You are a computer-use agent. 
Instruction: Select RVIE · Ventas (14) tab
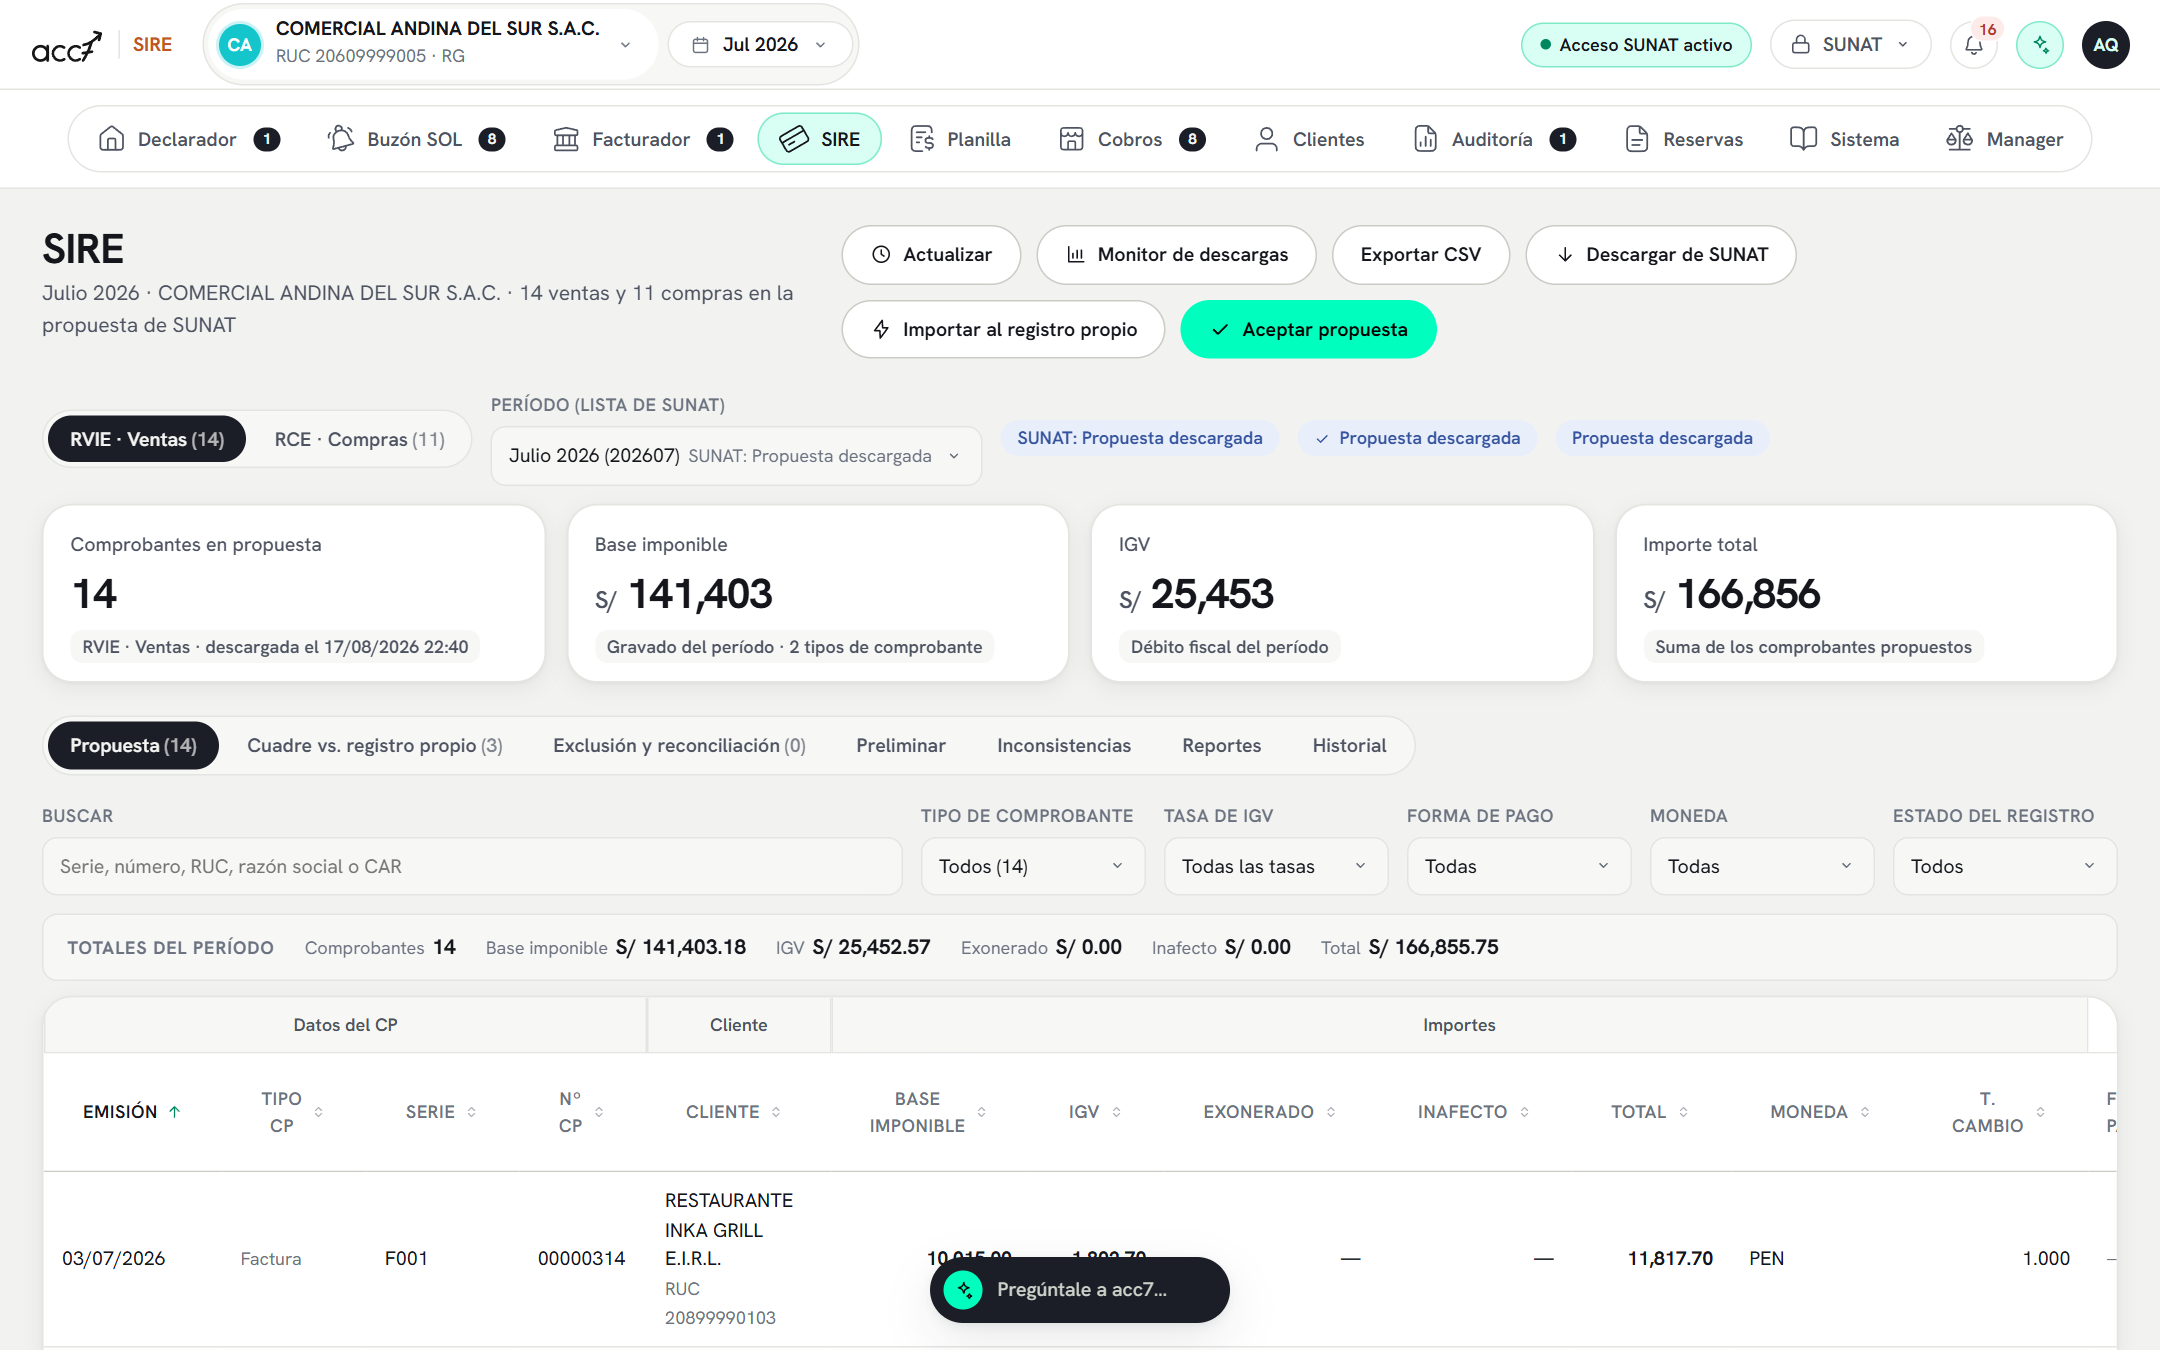click(x=147, y=440)
